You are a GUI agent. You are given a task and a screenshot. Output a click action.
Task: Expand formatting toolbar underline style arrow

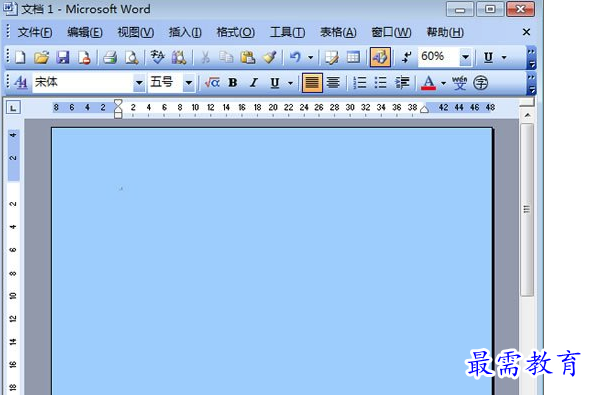click(290, 82)
